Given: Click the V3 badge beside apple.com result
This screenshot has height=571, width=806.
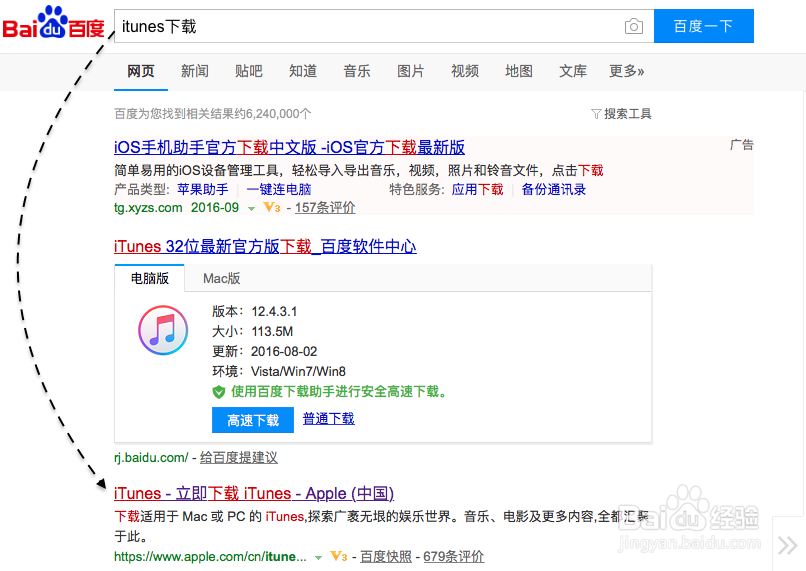Looking at the screenshot, I should pos(338,556).
